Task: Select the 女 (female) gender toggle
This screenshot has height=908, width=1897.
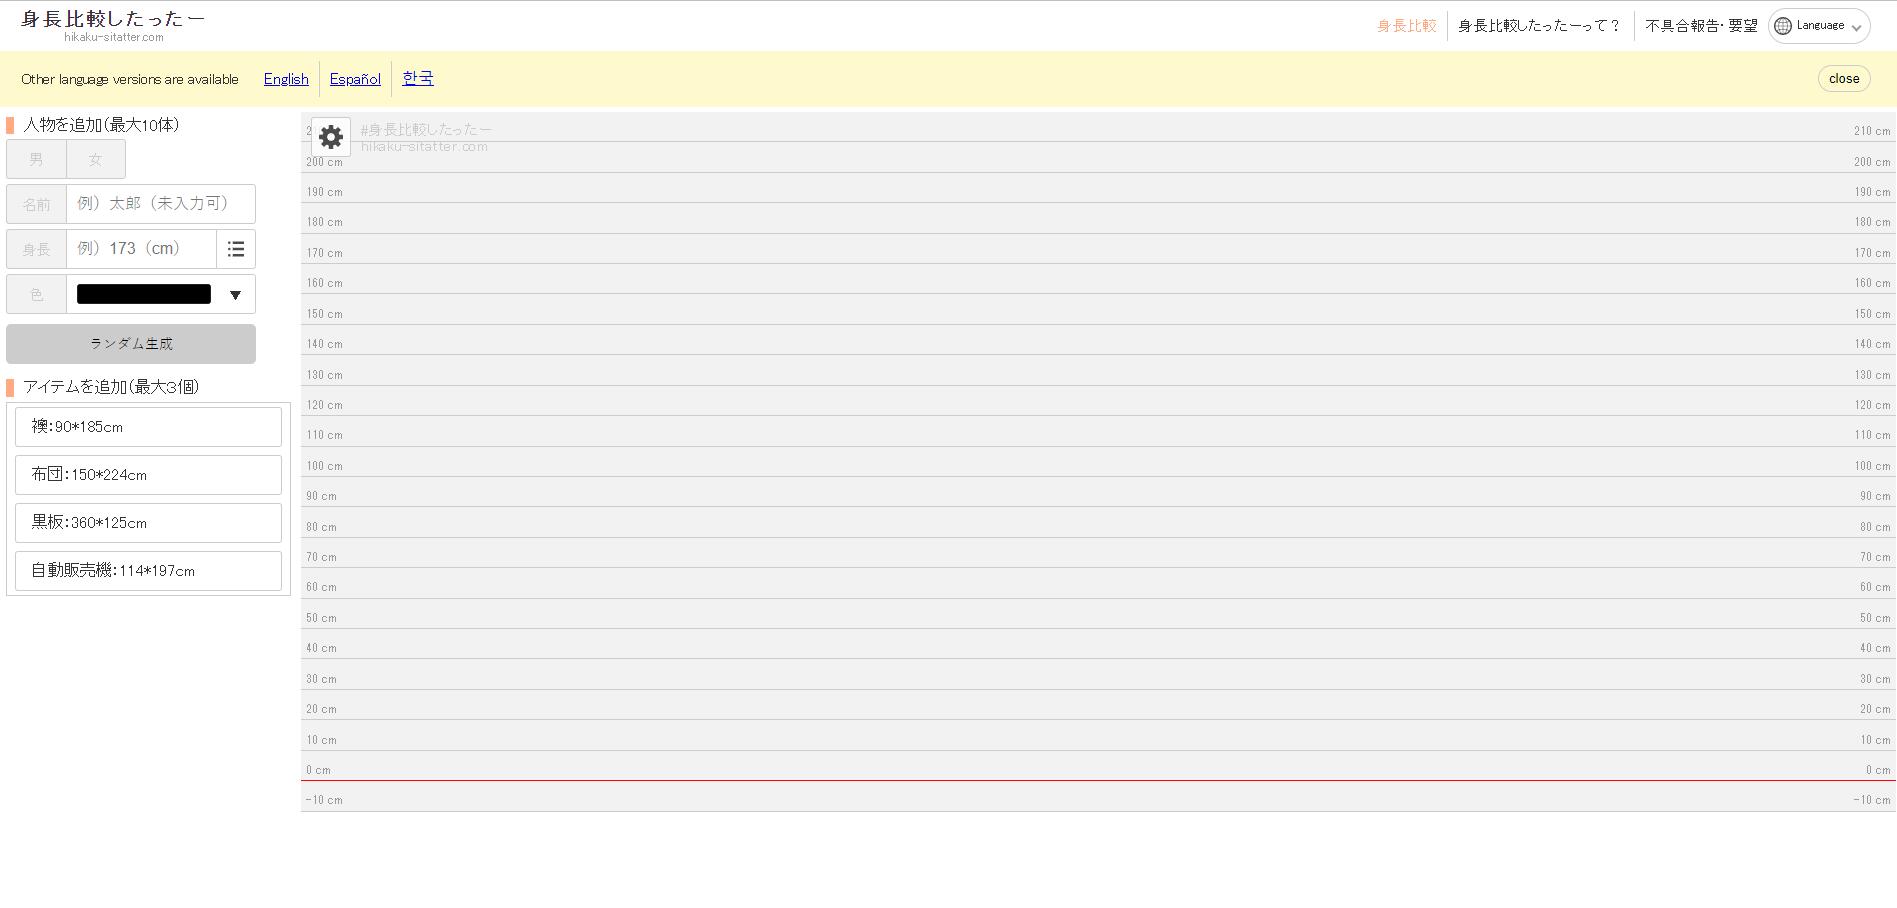Action: point(96,159)
